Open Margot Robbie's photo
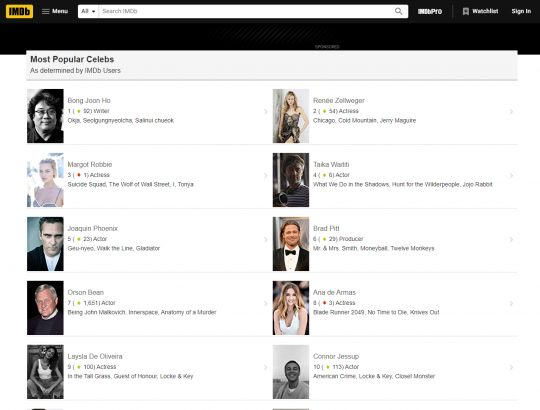 (45, 180)
